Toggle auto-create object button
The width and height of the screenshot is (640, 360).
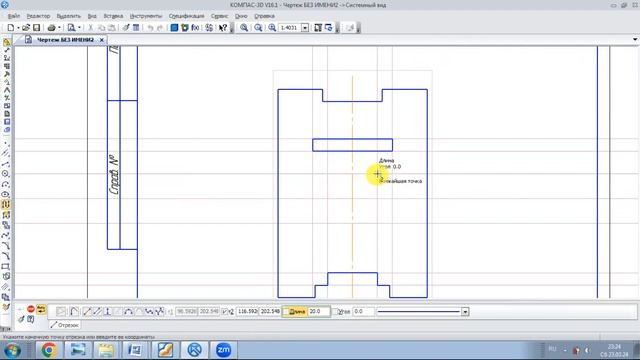pos(41,309)
